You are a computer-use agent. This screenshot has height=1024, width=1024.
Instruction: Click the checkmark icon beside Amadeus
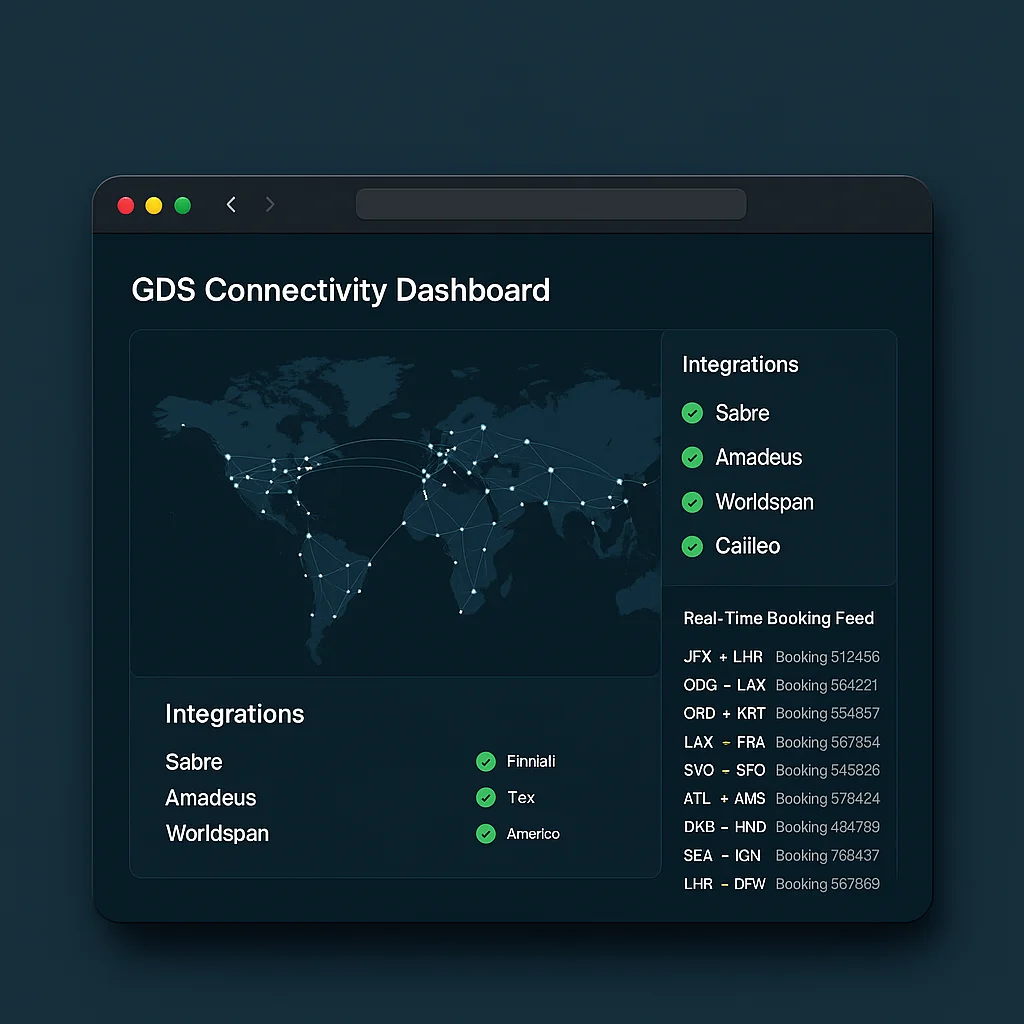[692, 457]
